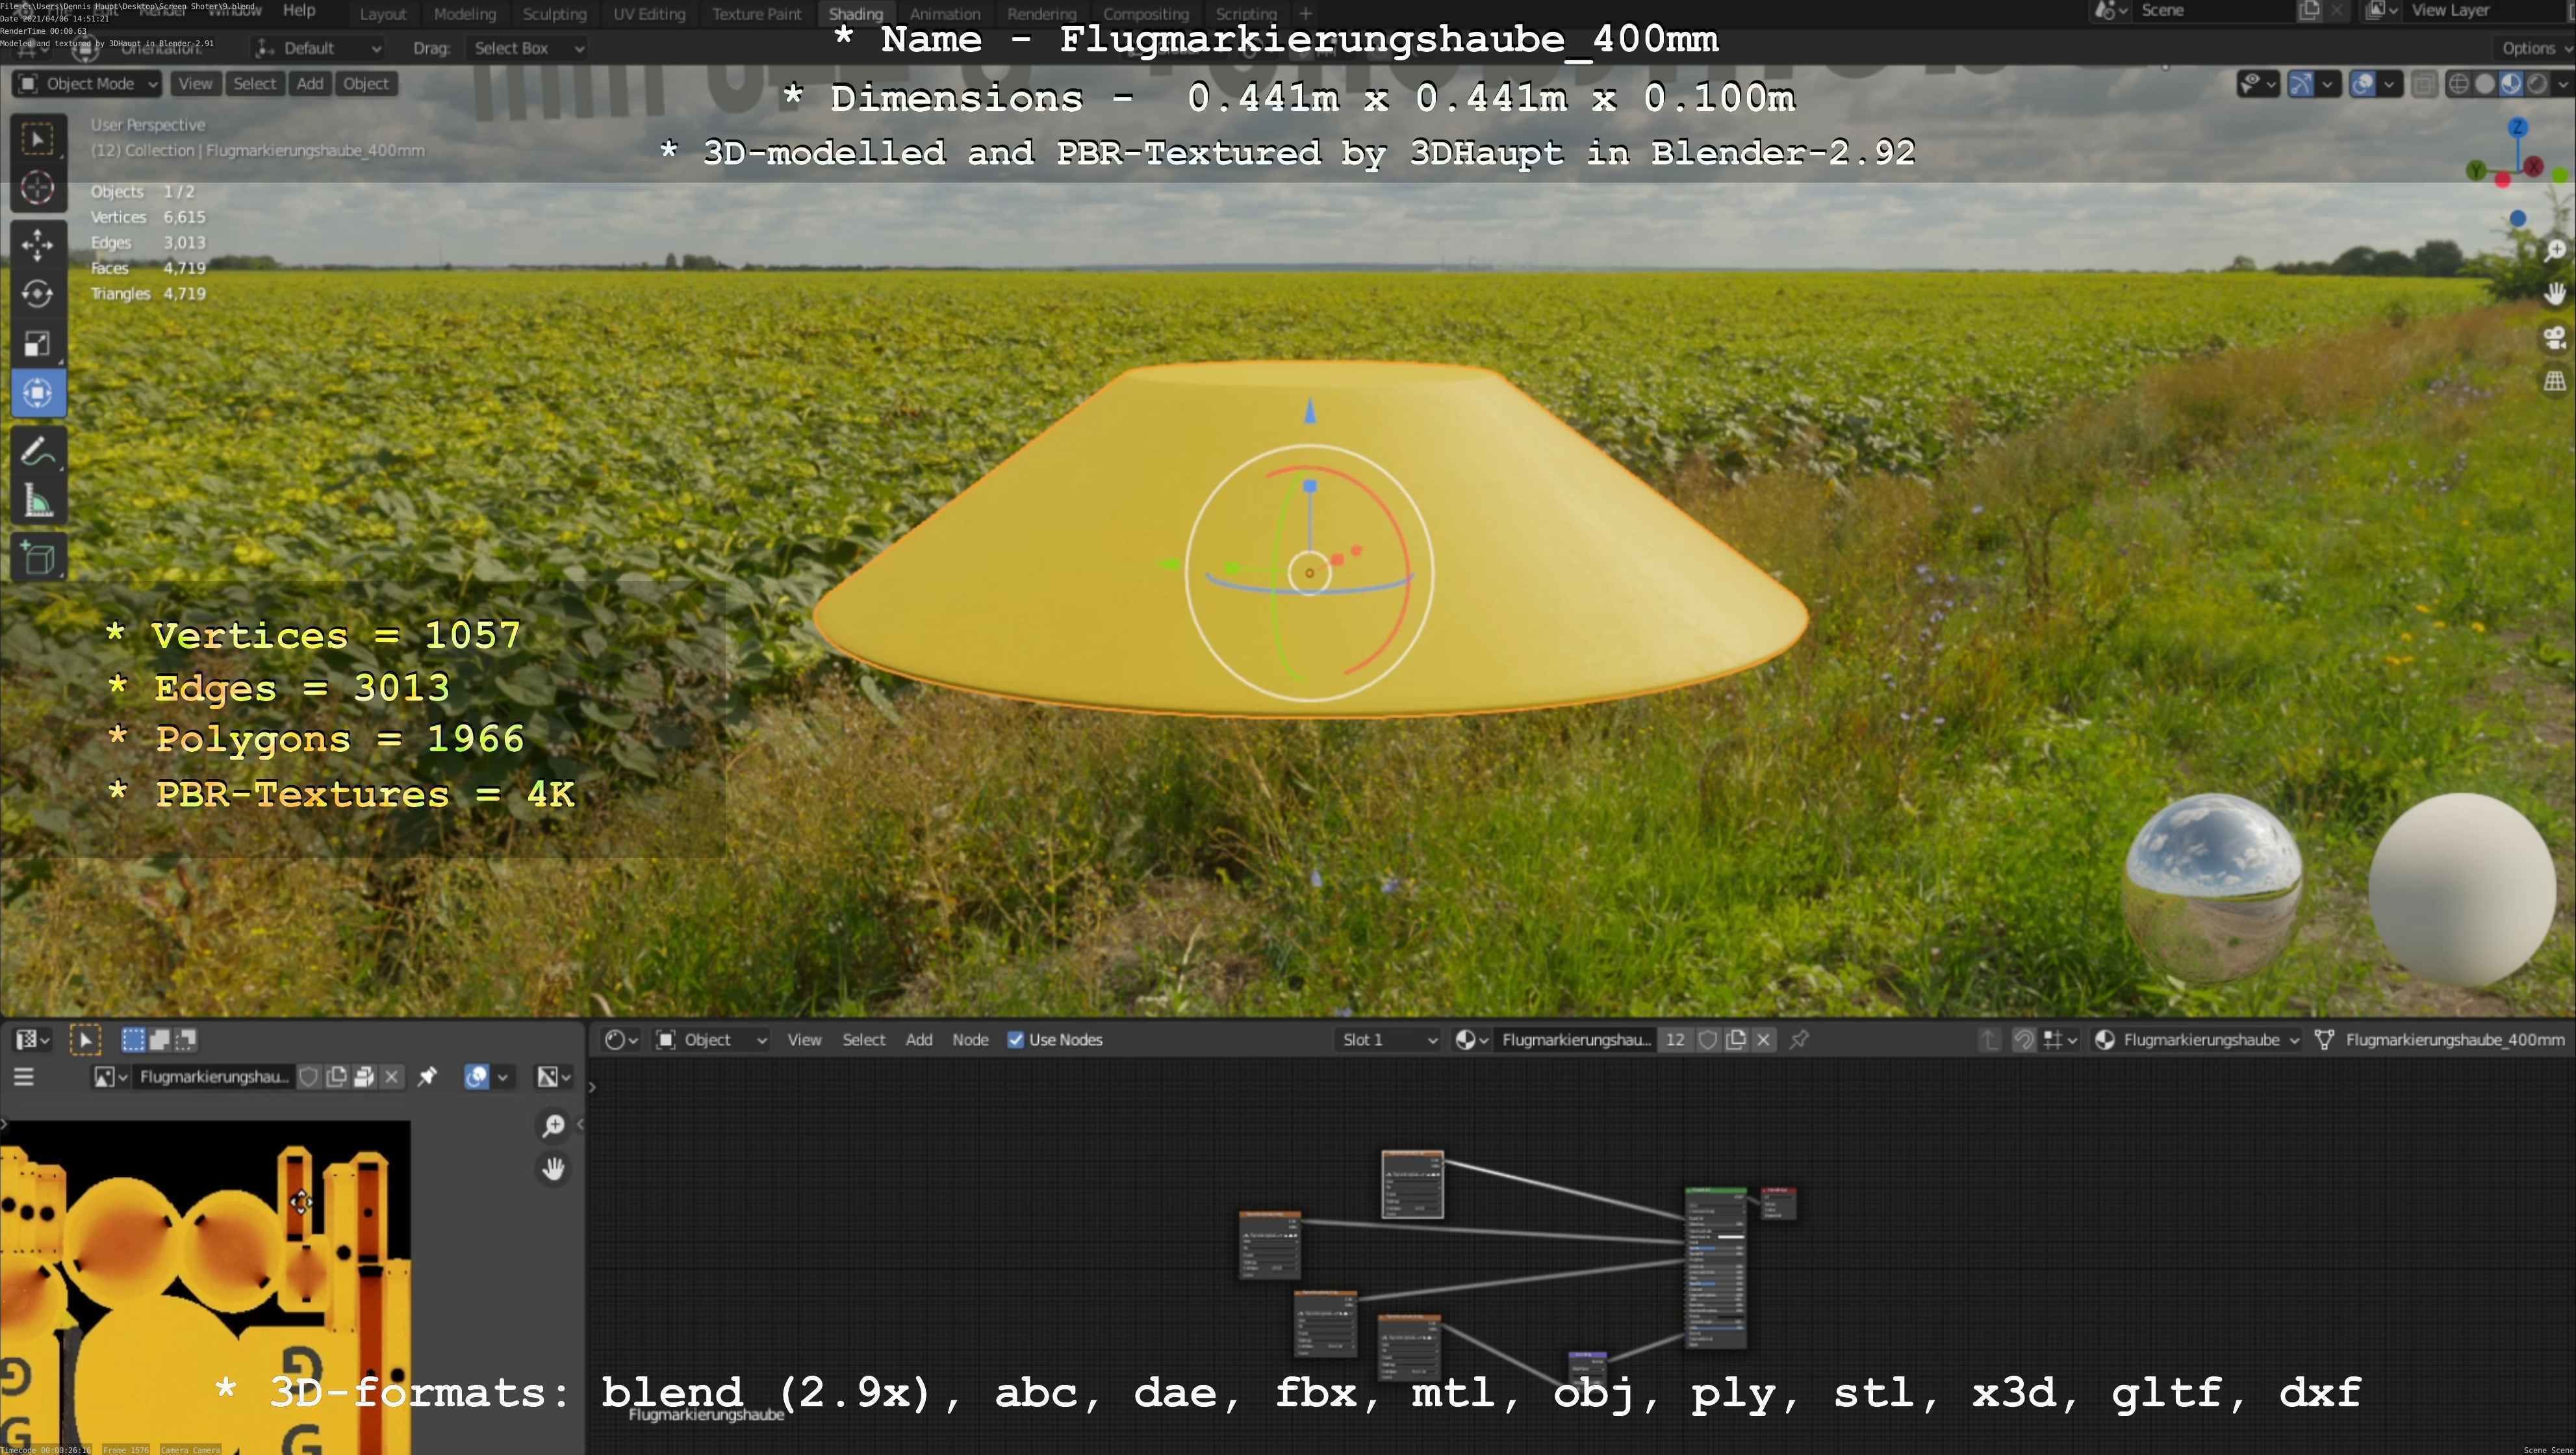Toggle fake user shield for image
The image size is (2576, 1455).
pos(309,1076)
